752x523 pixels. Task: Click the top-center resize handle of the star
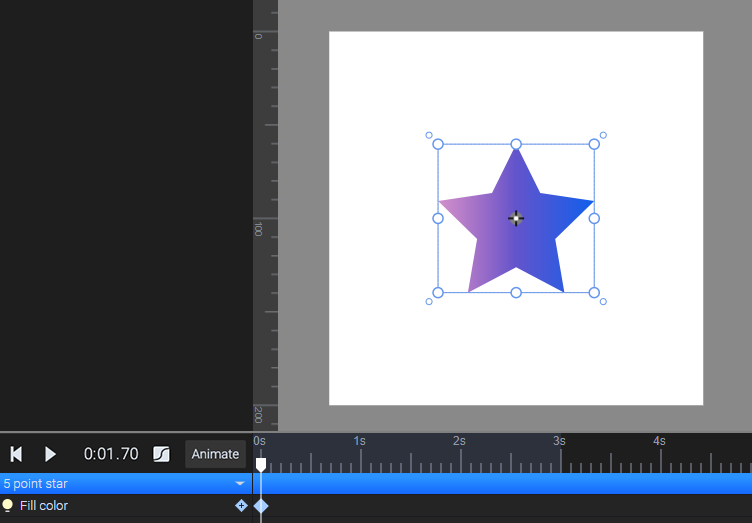[516, 144]
